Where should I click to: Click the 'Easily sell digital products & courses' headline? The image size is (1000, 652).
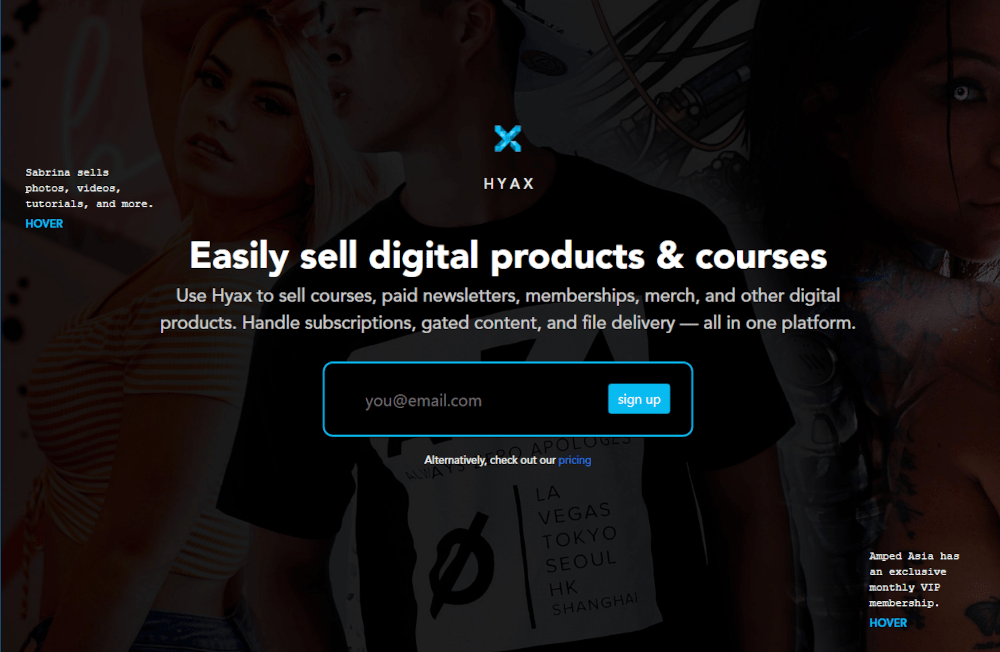tap(508, 256)
